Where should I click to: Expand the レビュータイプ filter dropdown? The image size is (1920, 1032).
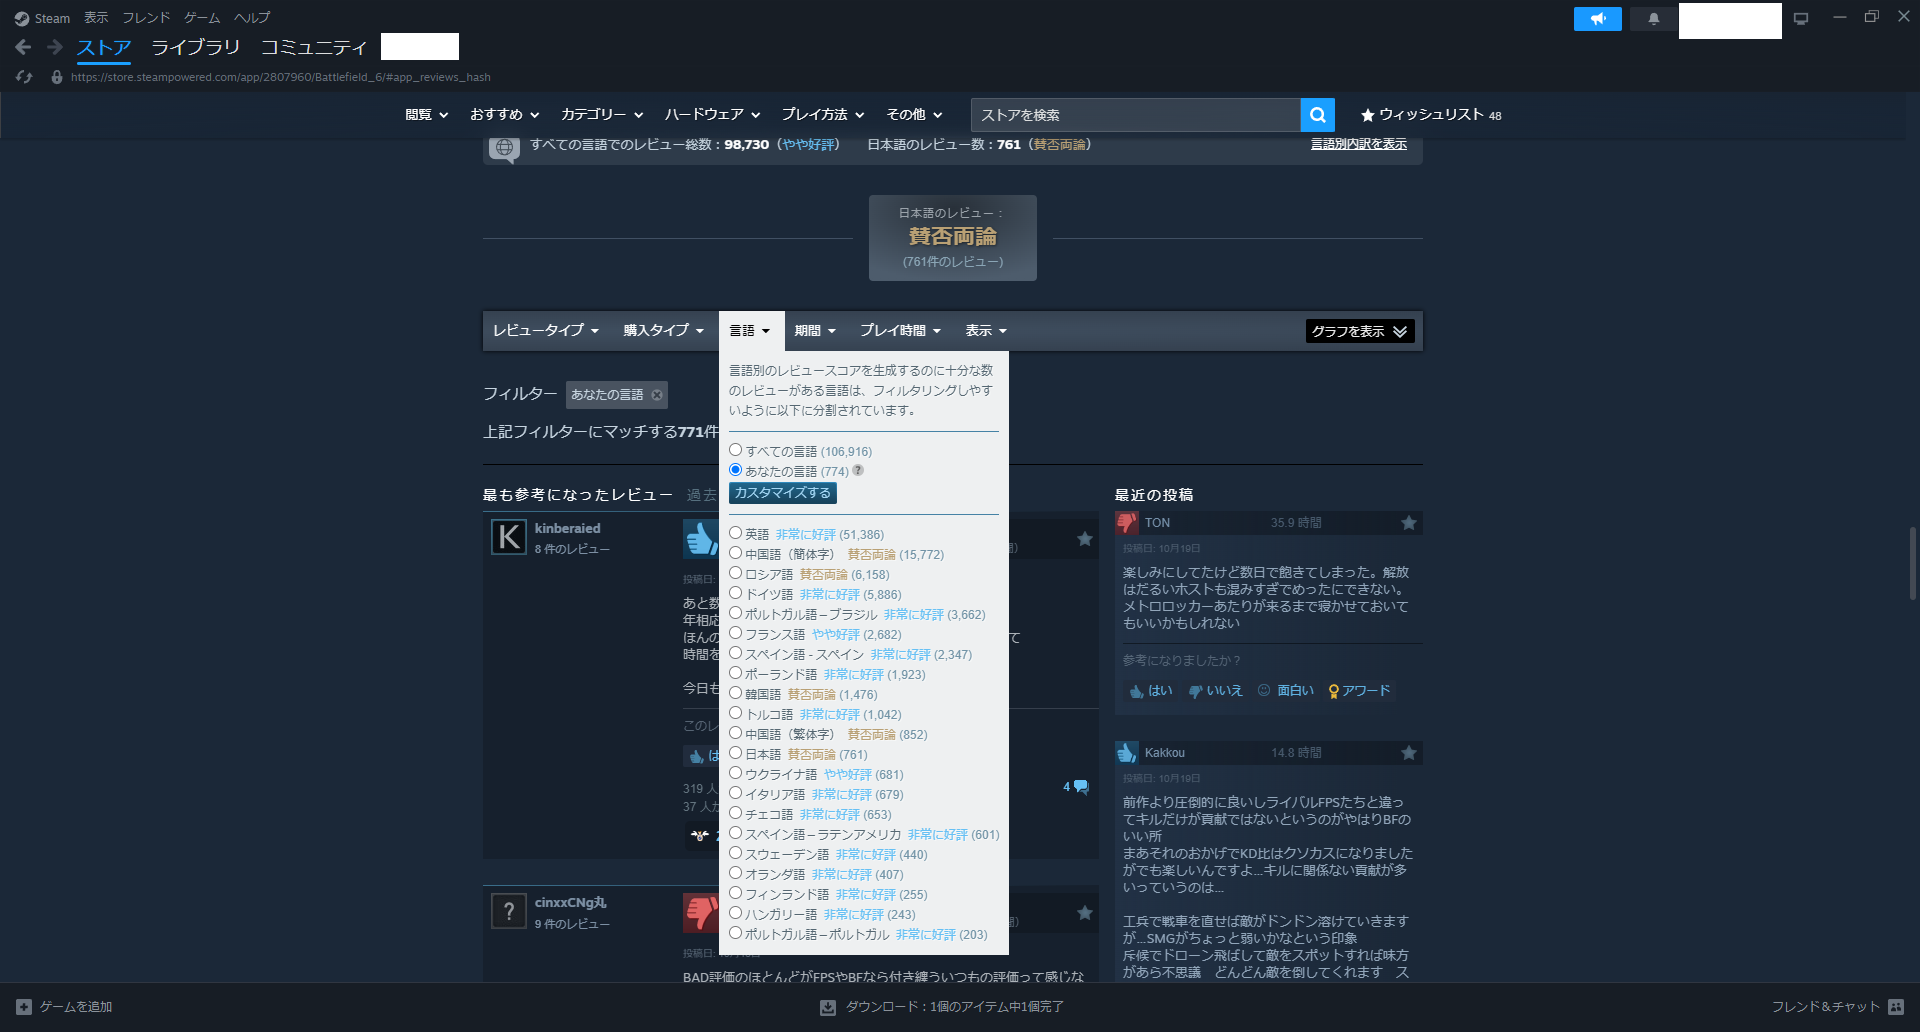coord(545,331)
